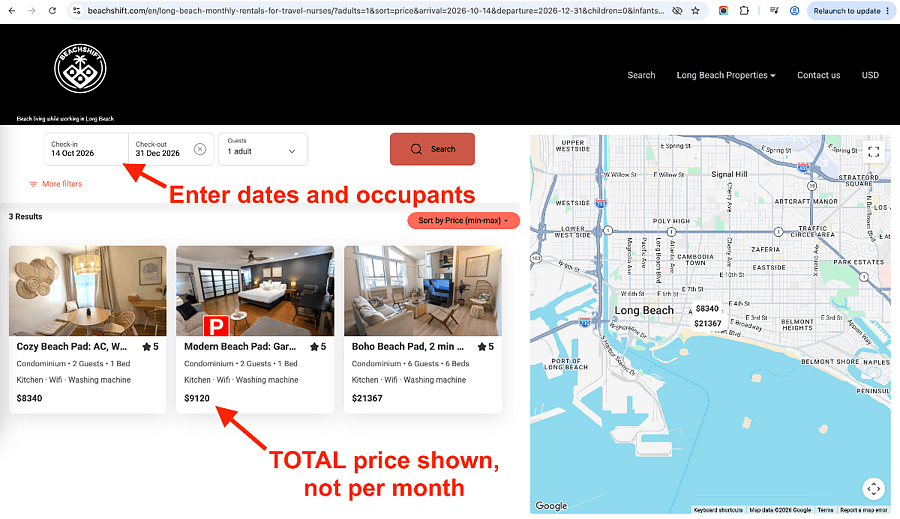Open map camera controls button

point(874,489)
